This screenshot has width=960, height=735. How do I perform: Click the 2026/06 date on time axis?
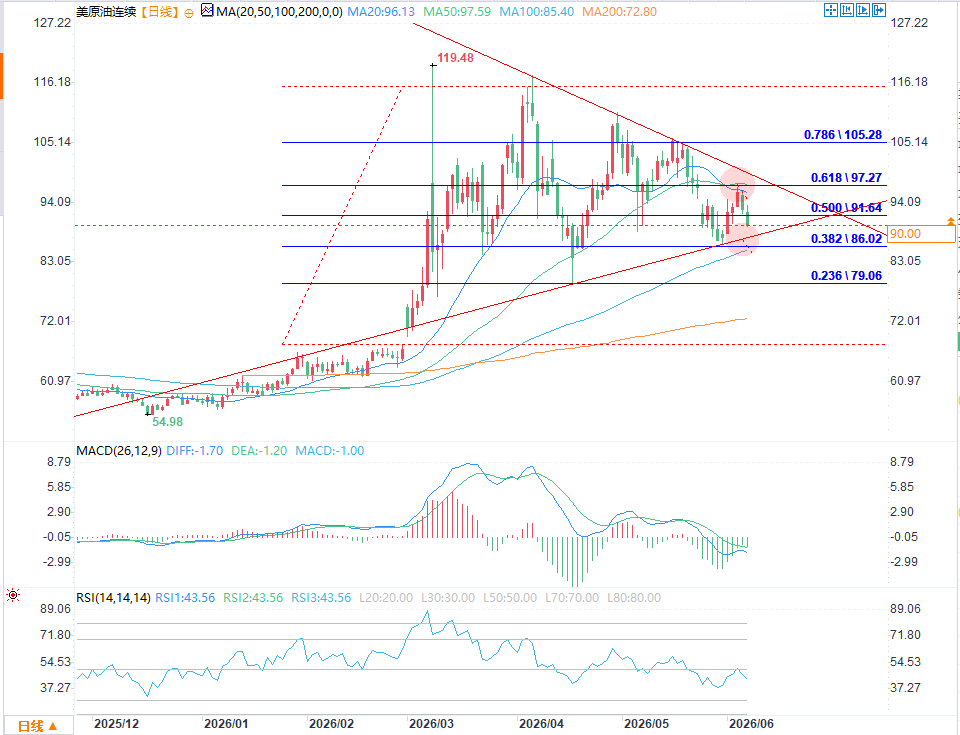click(x=751, y=724)
